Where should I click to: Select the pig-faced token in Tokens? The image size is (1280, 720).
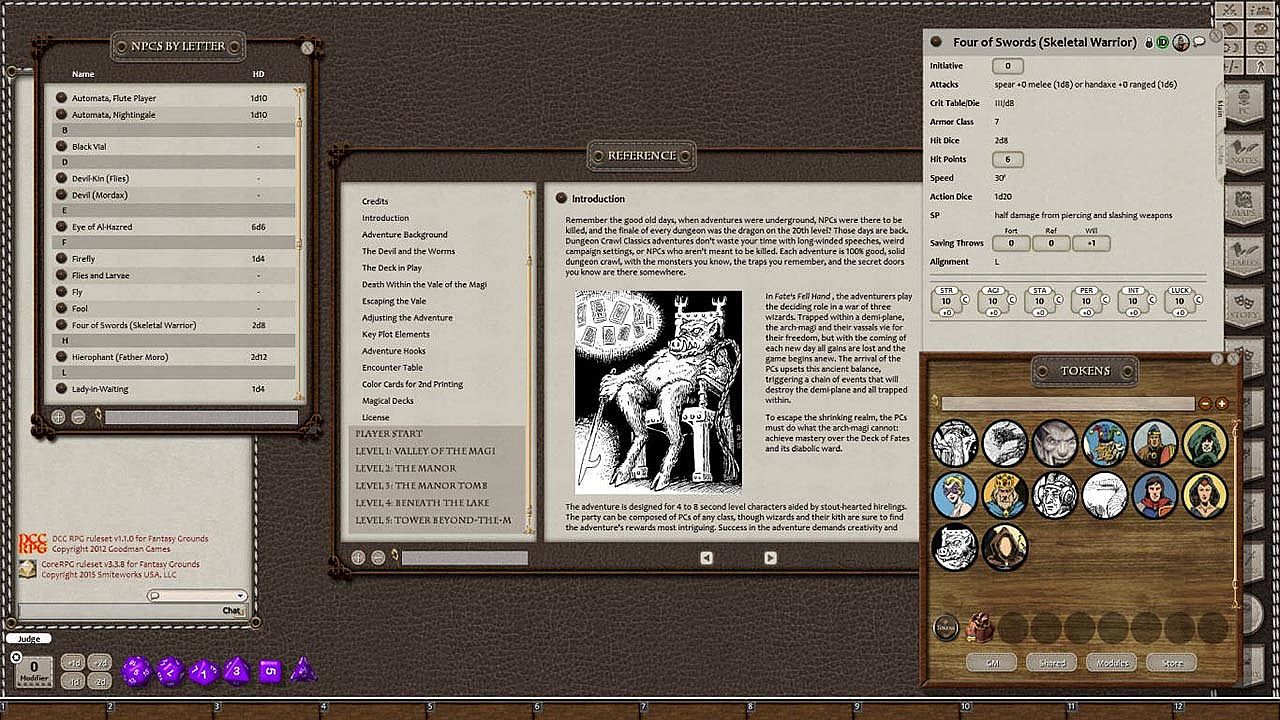tap(955, 547)
